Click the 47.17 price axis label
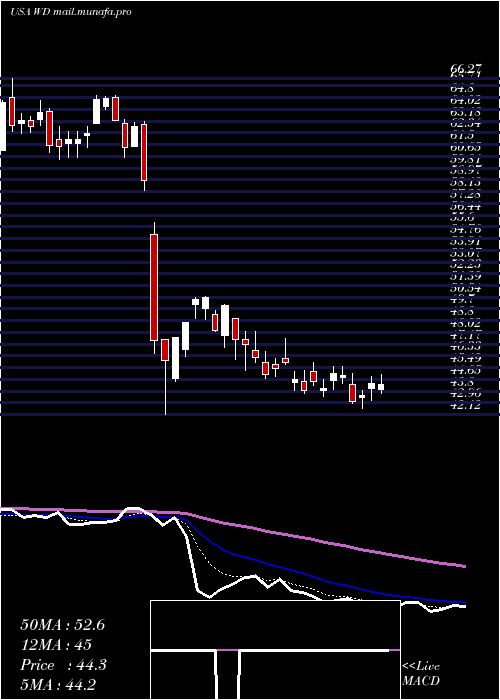This screenshot has width=500, height=700. pos(466,336)
